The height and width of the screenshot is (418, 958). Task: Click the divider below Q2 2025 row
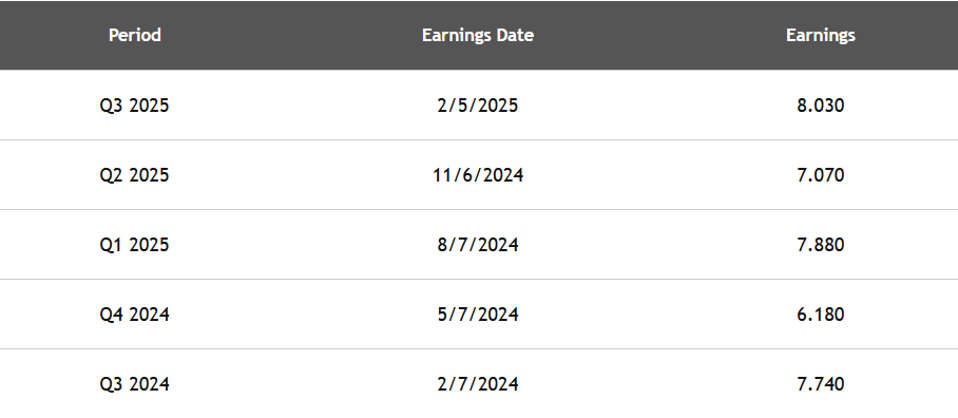[479, 210]
